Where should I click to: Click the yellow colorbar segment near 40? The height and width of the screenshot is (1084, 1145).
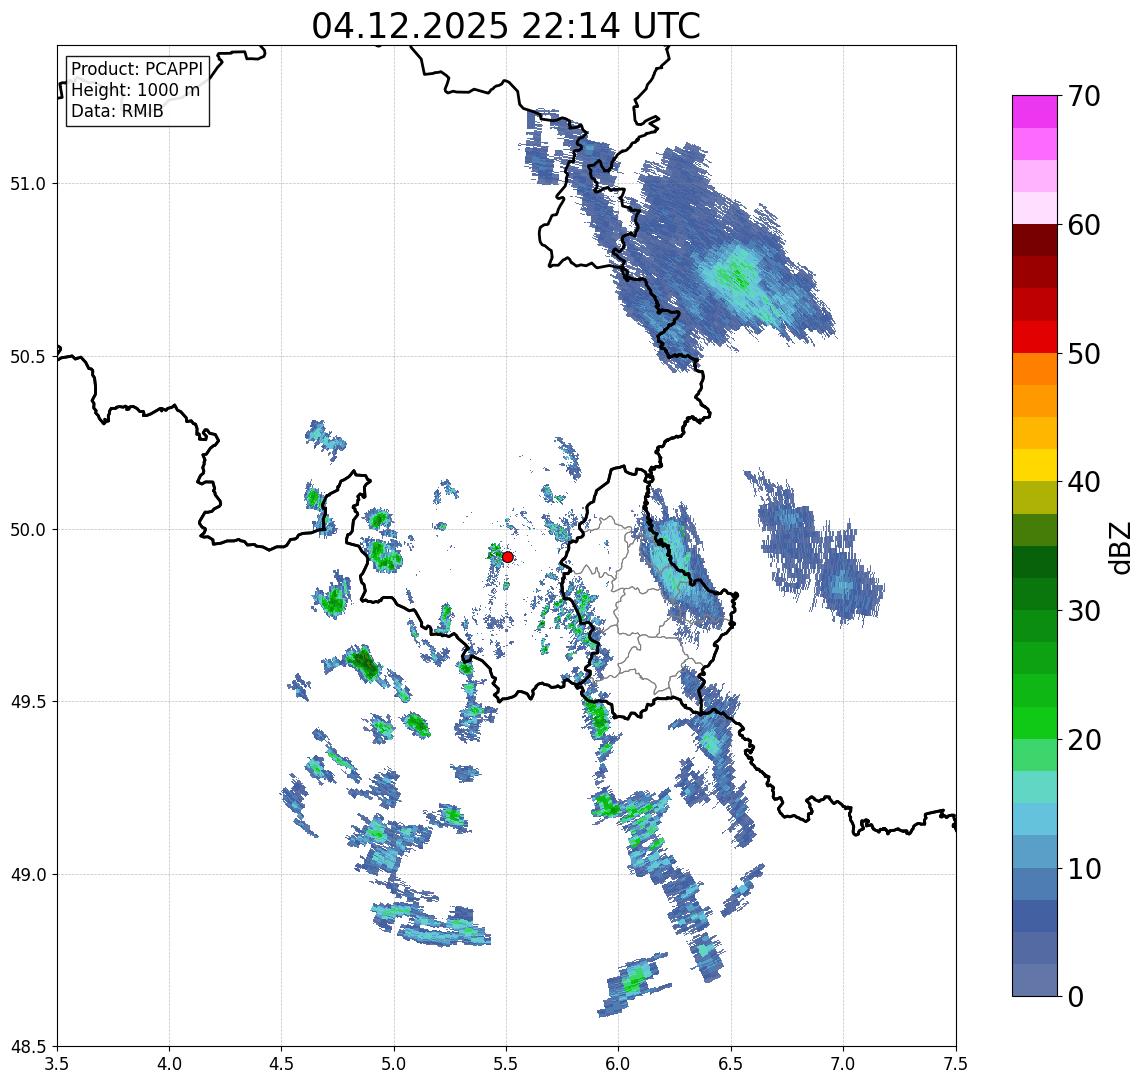1035,465
